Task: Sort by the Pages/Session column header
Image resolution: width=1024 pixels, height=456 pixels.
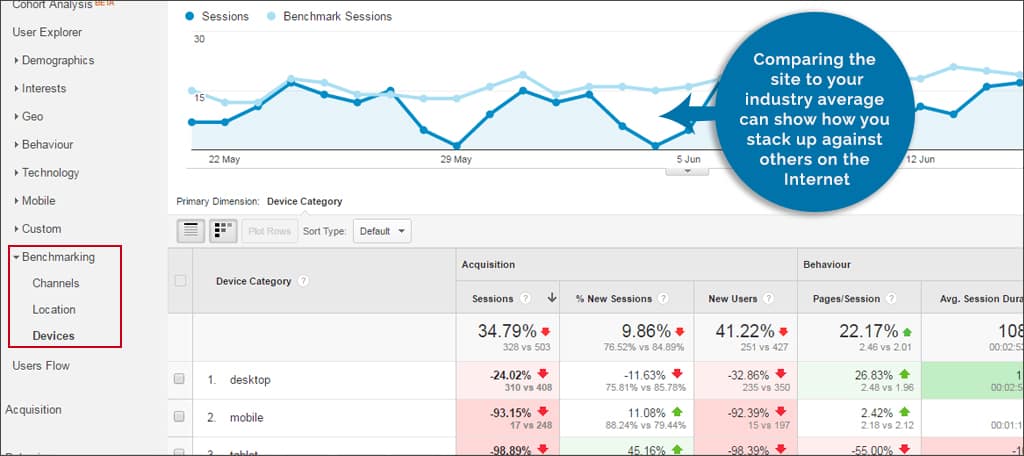Action: 846,299
